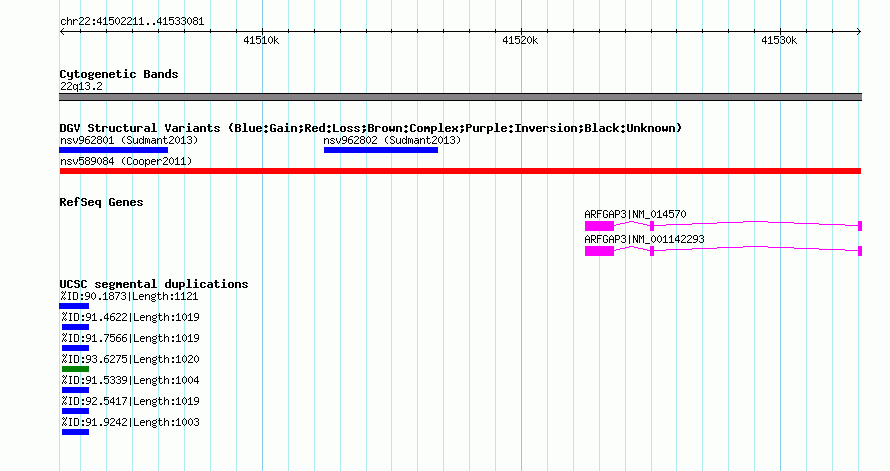Image resolution: width=890 pixels, height=471 pixels.
Task: Click the ARFGAP3|NM_001142293 gene label
Action: point(644,239)
